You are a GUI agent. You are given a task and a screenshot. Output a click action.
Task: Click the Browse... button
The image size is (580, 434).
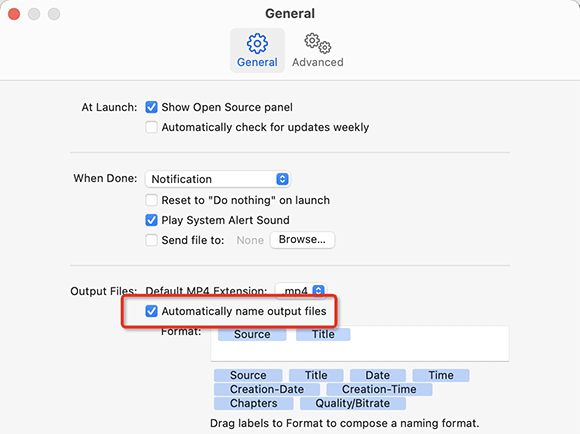[302, 240]
